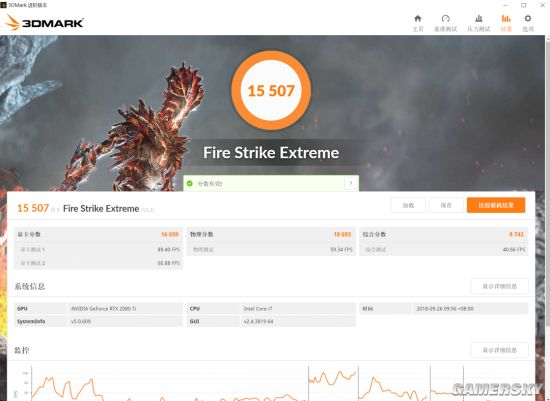Viewport: 550px width, 401px height.
Task: Click the Physics score header row
Action: [271, 234]
